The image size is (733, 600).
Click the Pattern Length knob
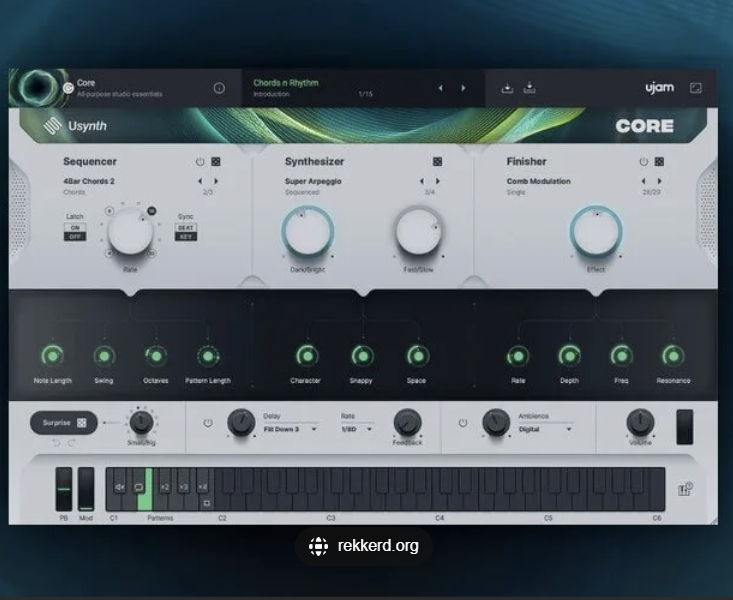click(208, 356)
